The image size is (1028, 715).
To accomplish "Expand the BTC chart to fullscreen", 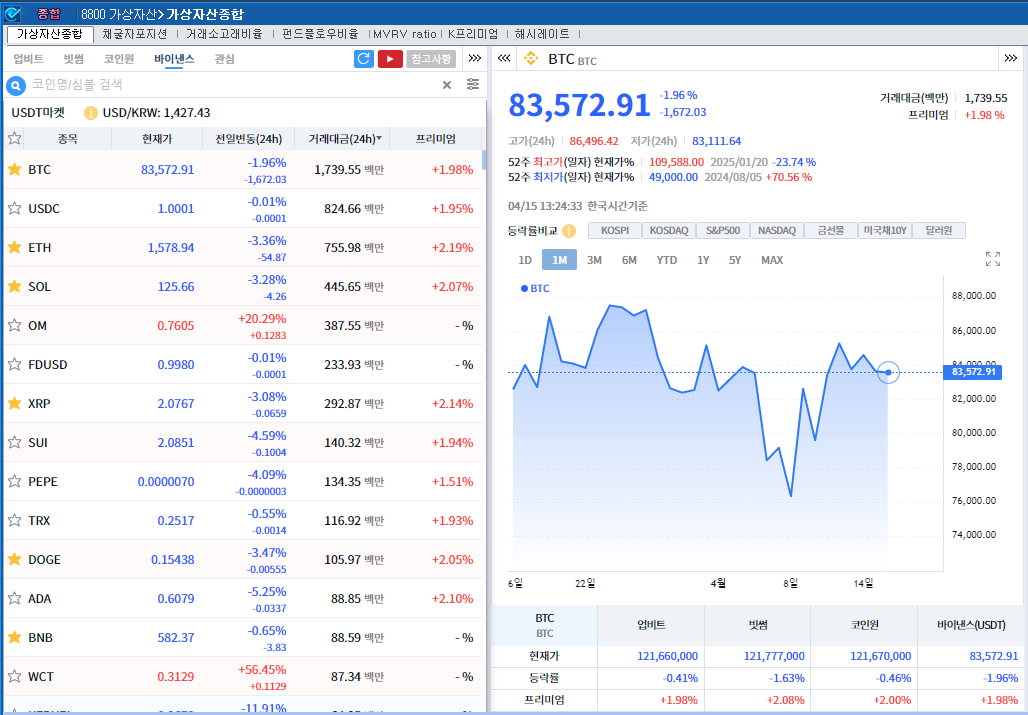I will (x=992, y=260).
